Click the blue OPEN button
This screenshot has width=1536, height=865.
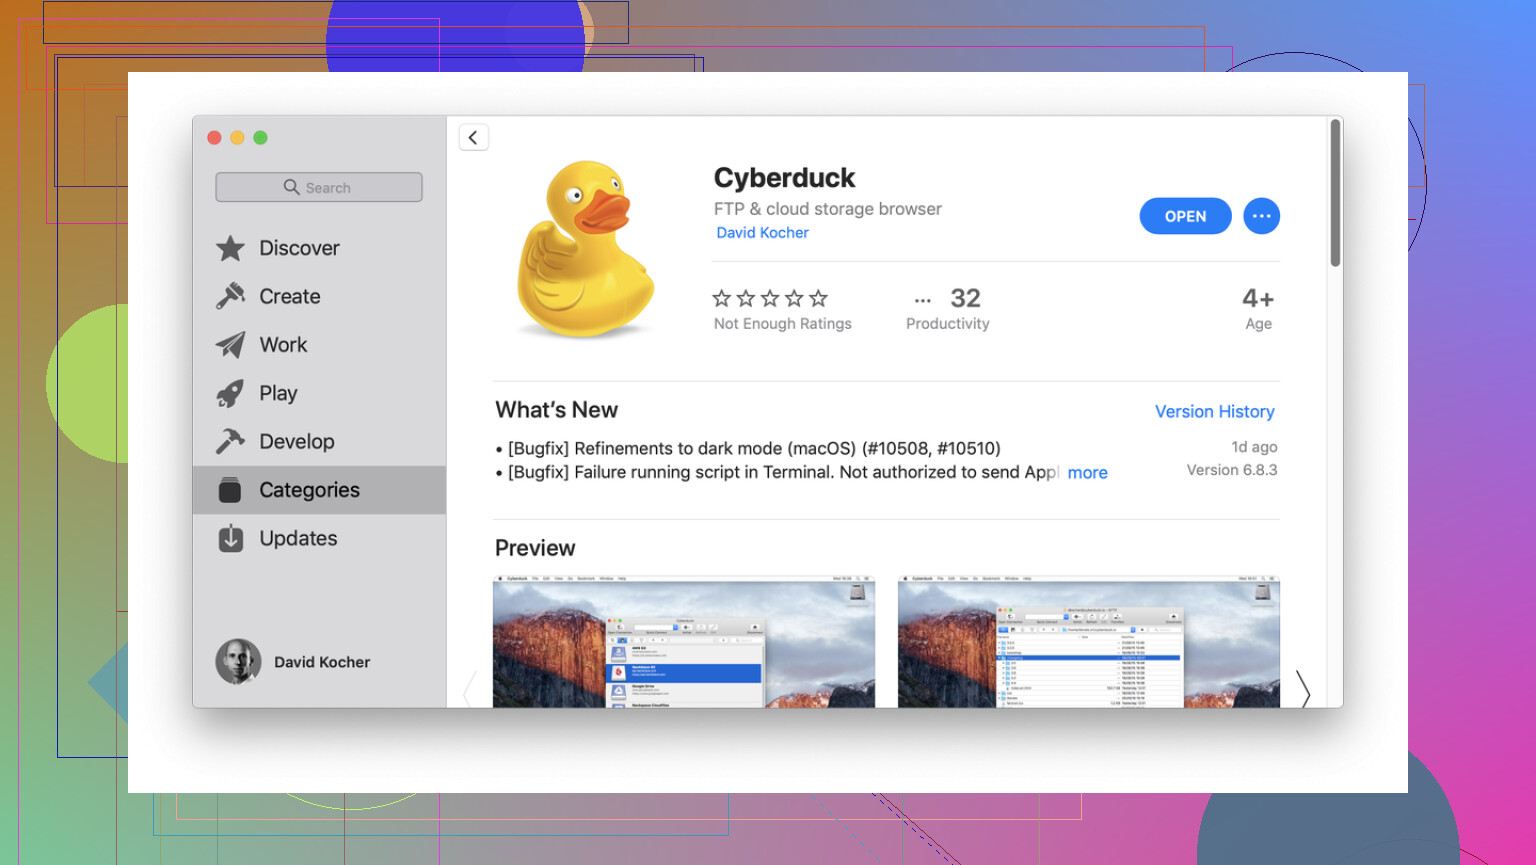point(1185,216)
